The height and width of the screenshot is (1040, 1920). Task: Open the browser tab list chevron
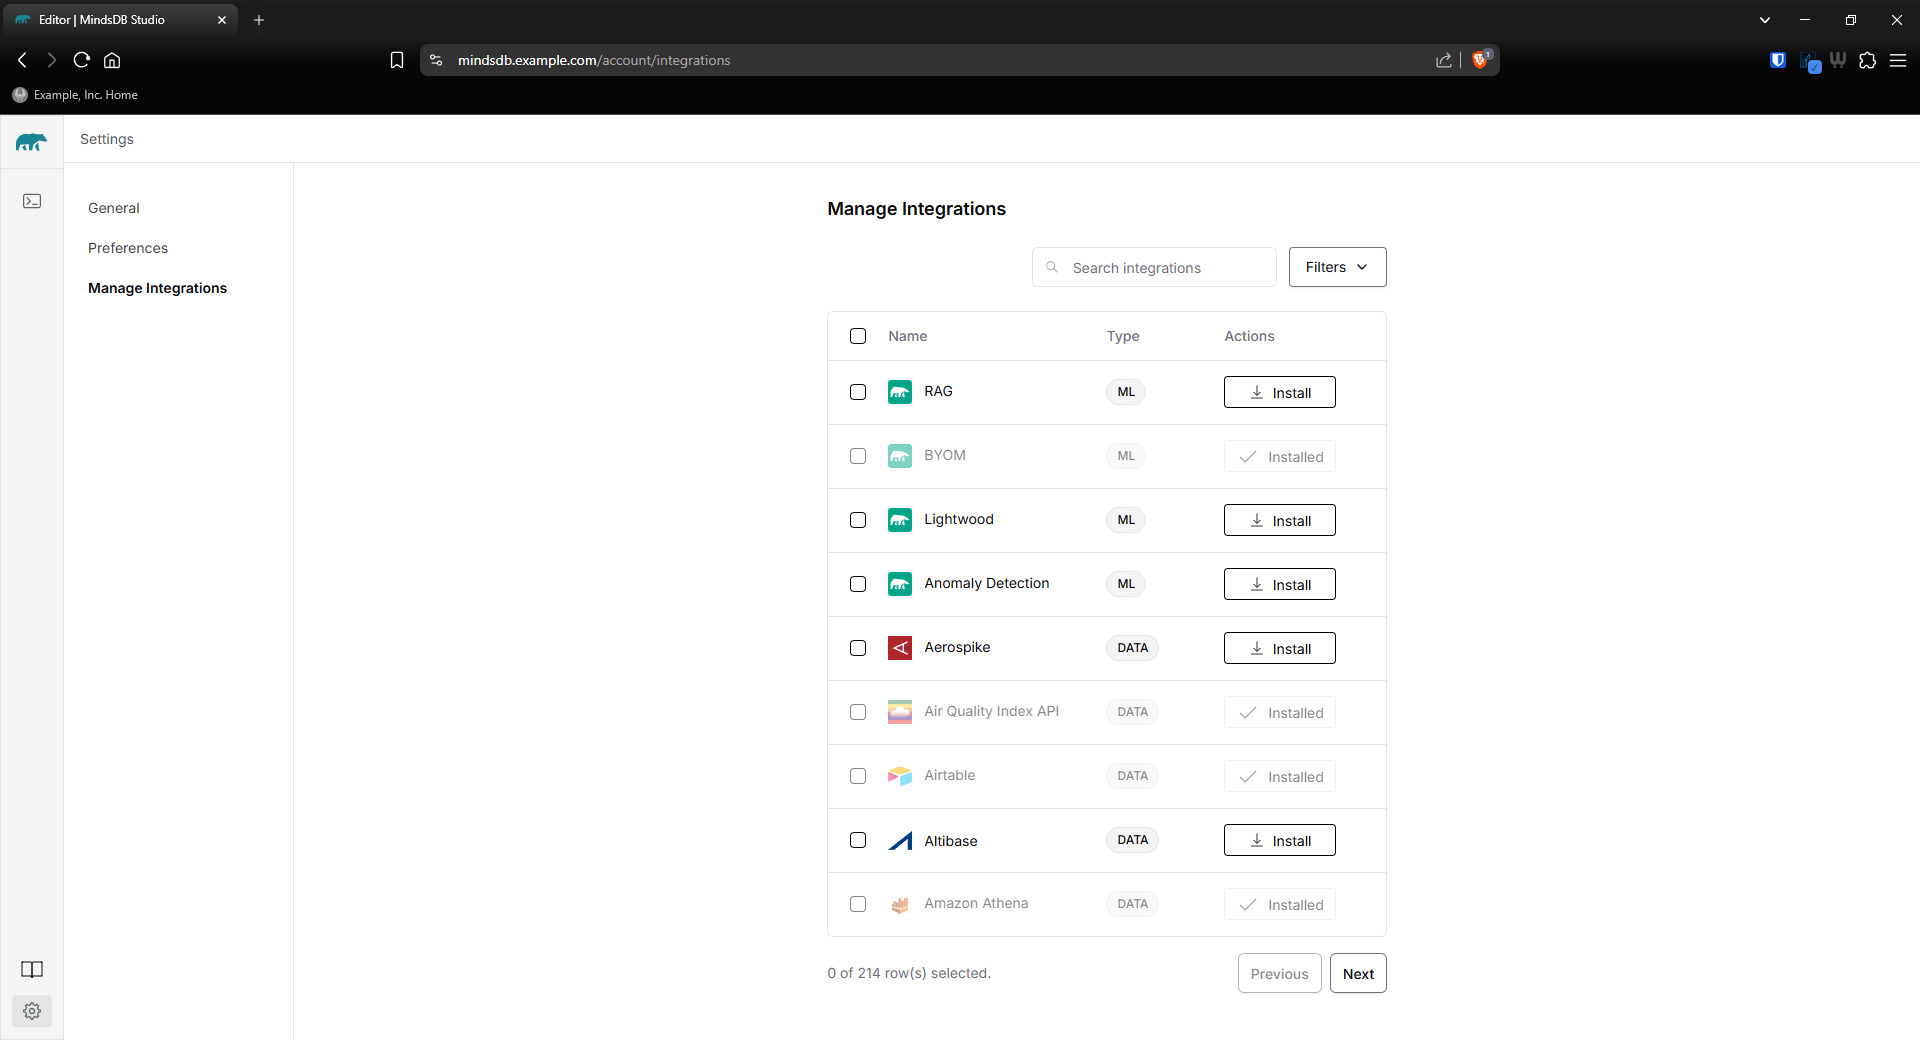pos(1765,20)
